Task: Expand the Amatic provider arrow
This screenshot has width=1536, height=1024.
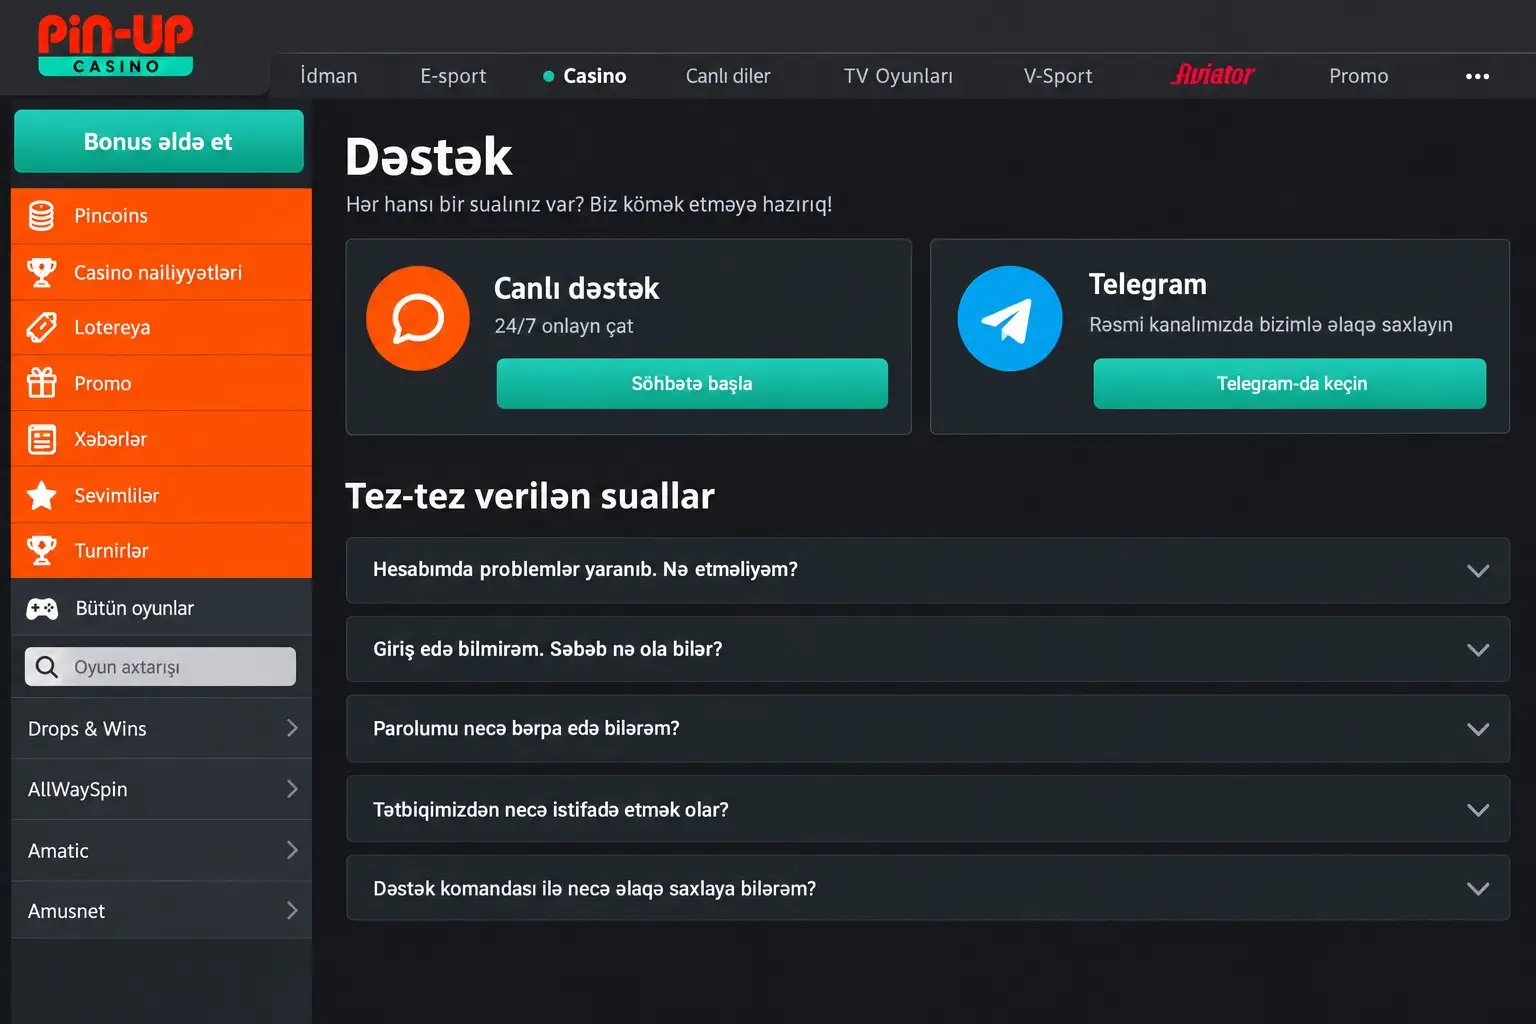Action: (x=292, y=850)
